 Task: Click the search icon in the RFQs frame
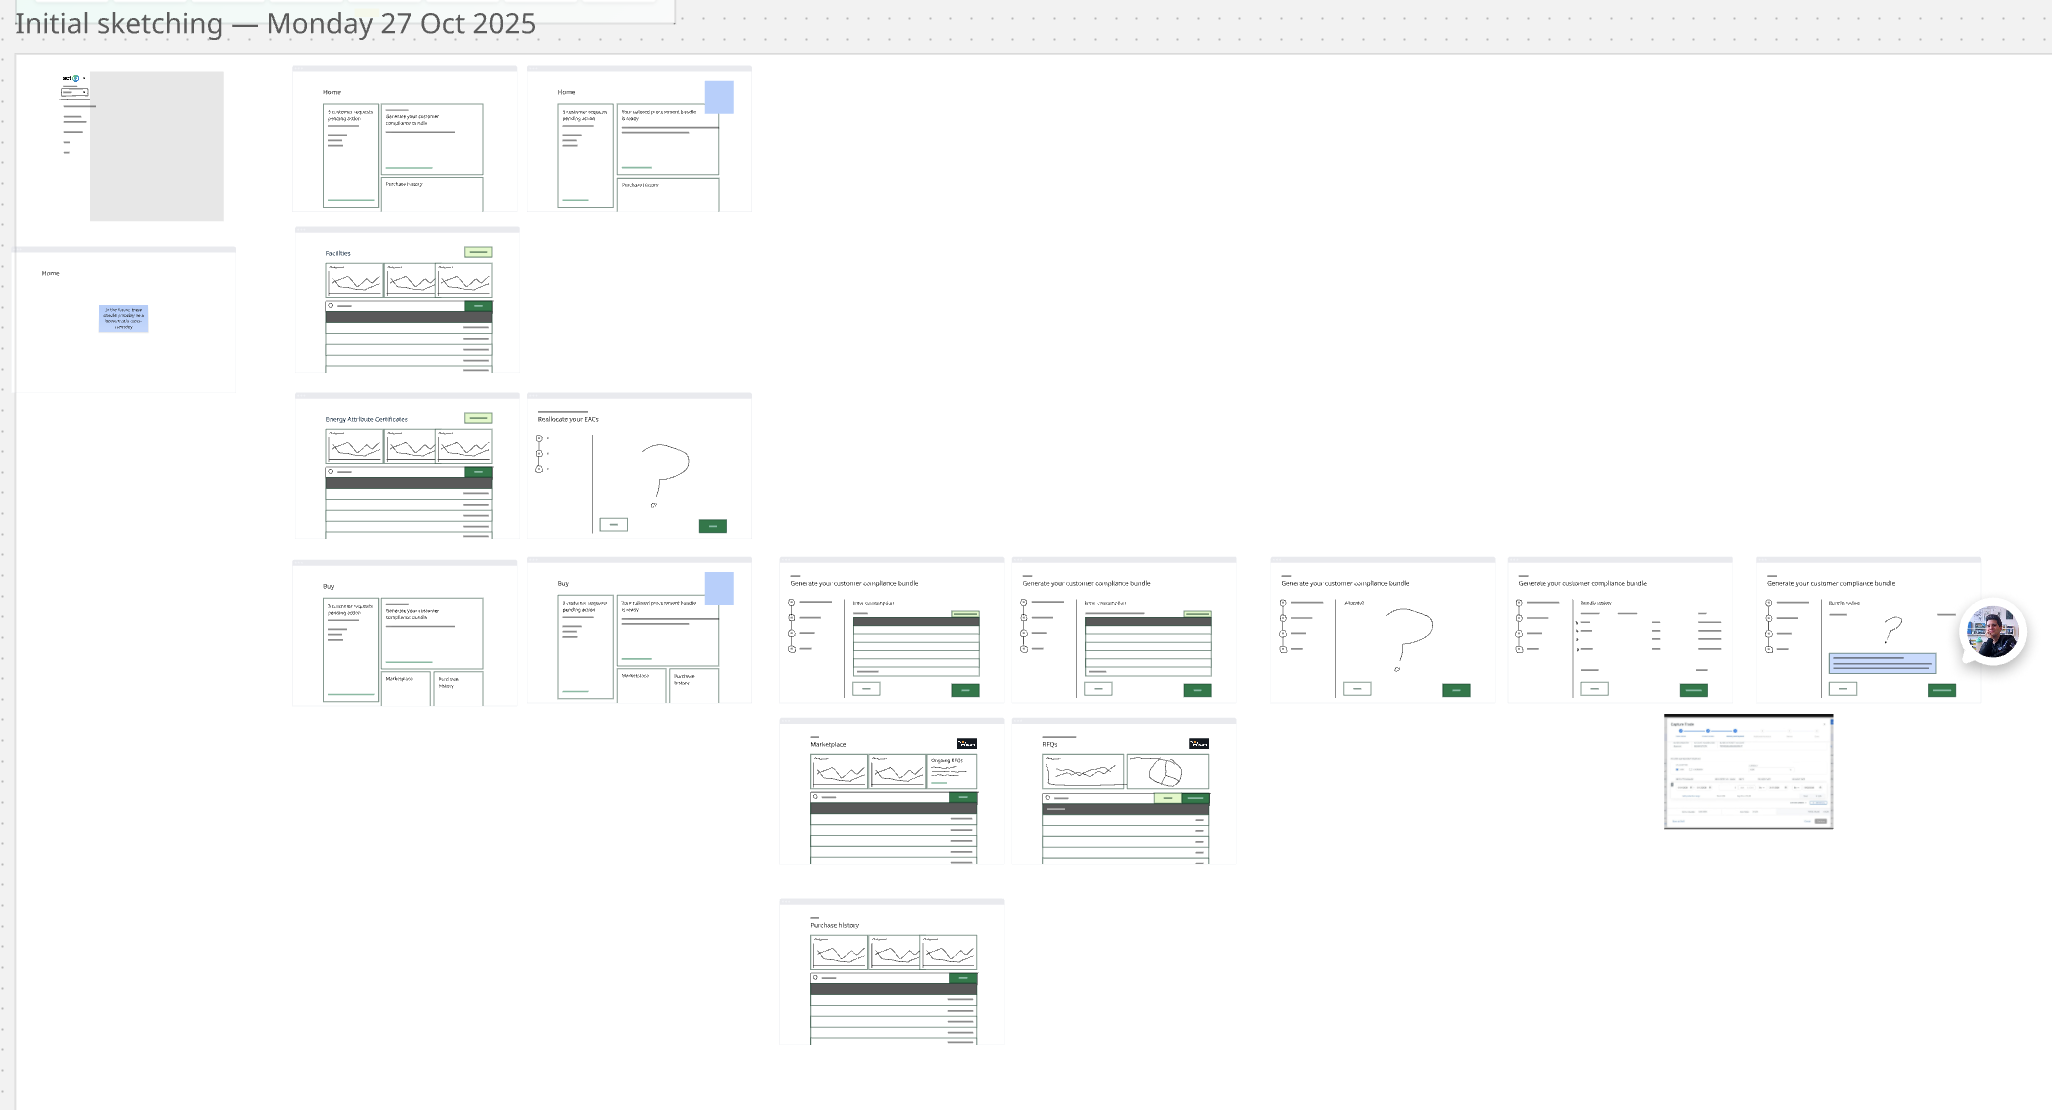[x=1047, y=797]
